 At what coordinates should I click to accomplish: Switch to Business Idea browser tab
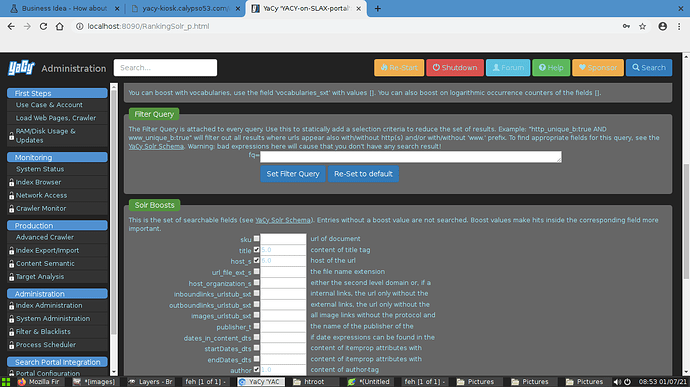(x=64, y=8)
